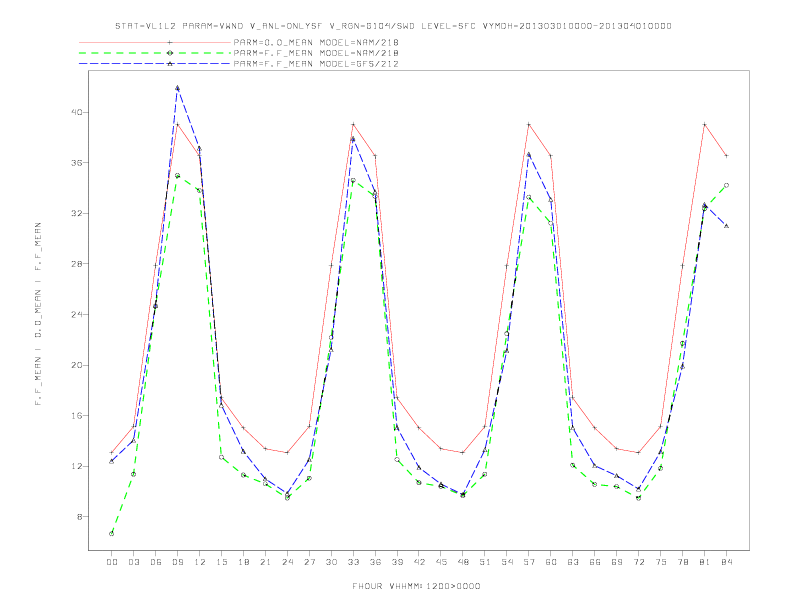Click y-axis tick label 12
Image resolution: width=792 pixels, height=612 pixels.
tap(76, 466)
